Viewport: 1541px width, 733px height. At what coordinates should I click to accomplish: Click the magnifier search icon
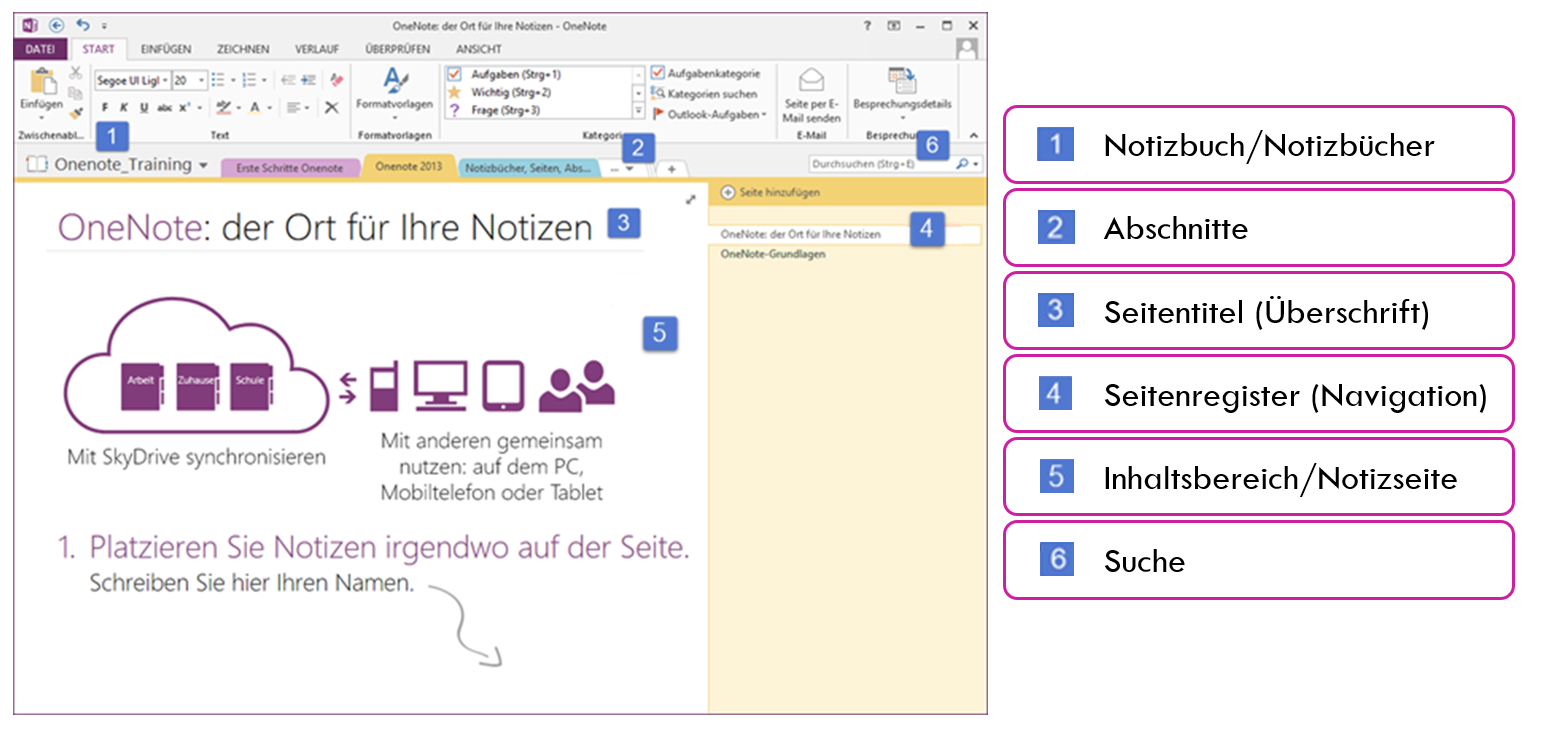tap(961, 163)
